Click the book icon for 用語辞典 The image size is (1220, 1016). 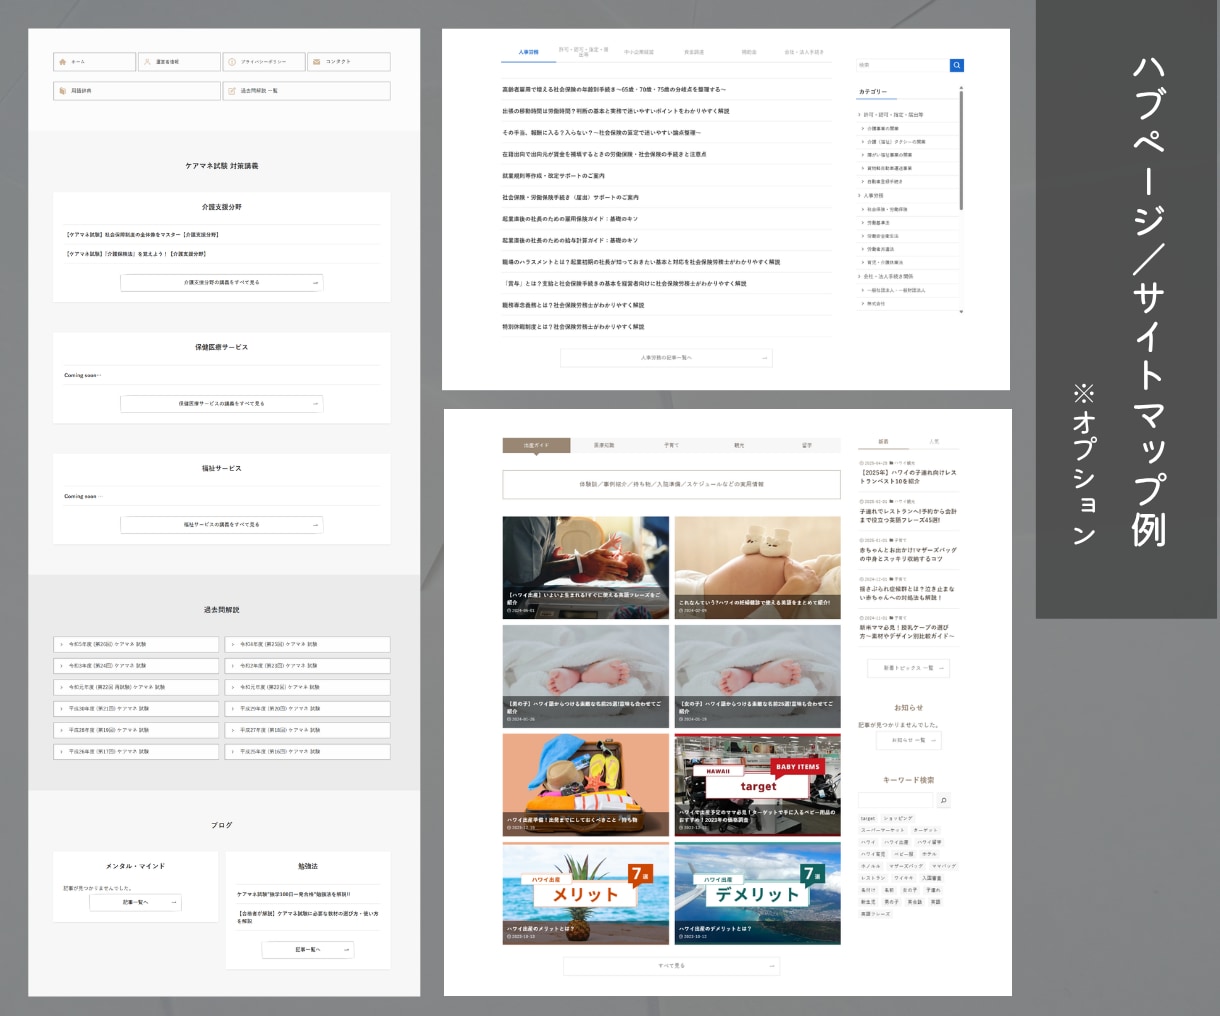click(63, 91)
